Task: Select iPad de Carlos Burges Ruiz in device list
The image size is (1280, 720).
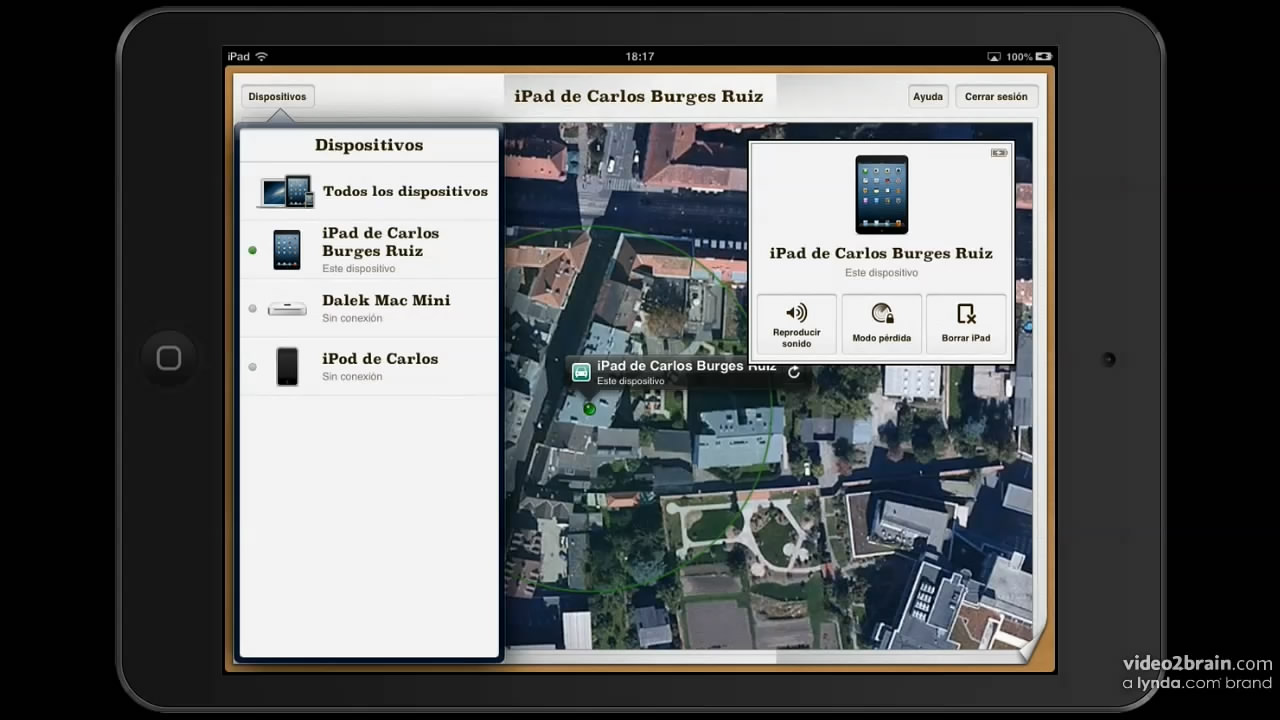Action: coord(369,250)
